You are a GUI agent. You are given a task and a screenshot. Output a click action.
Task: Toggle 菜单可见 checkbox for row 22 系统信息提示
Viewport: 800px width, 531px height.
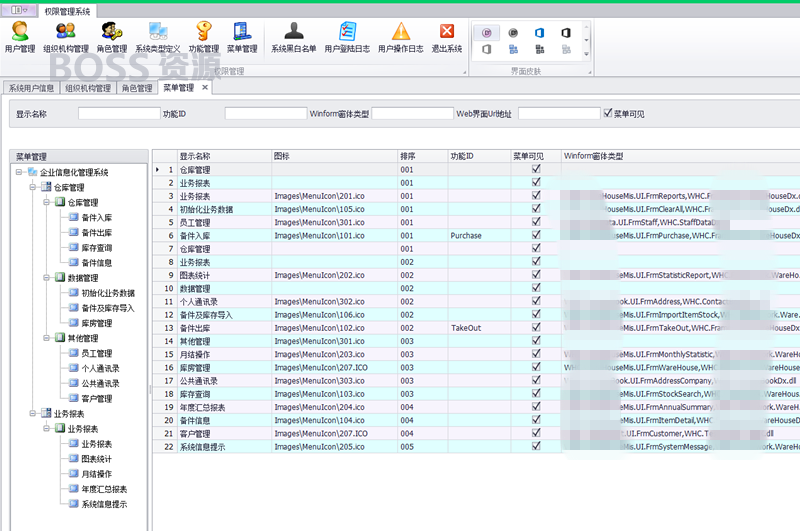pyautogui.click(x=536, y=446)
